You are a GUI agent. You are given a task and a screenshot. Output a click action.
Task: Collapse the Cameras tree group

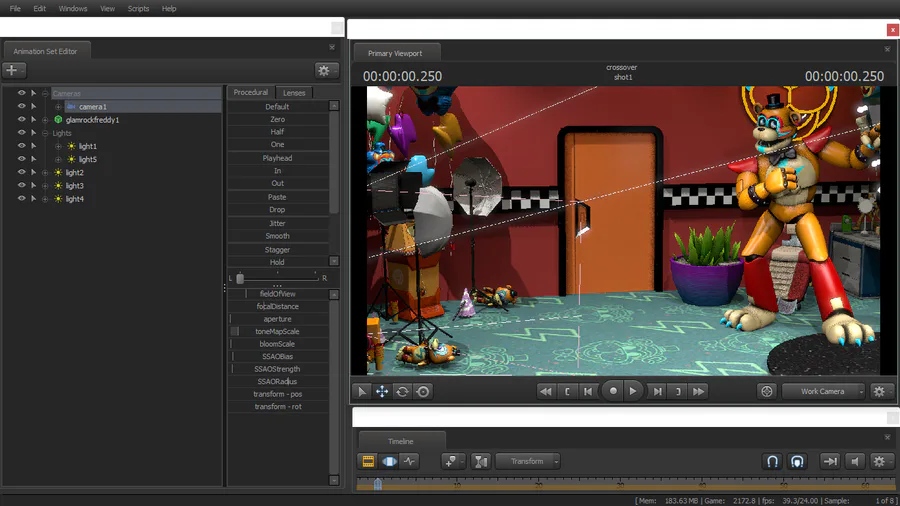coord(45,94)
